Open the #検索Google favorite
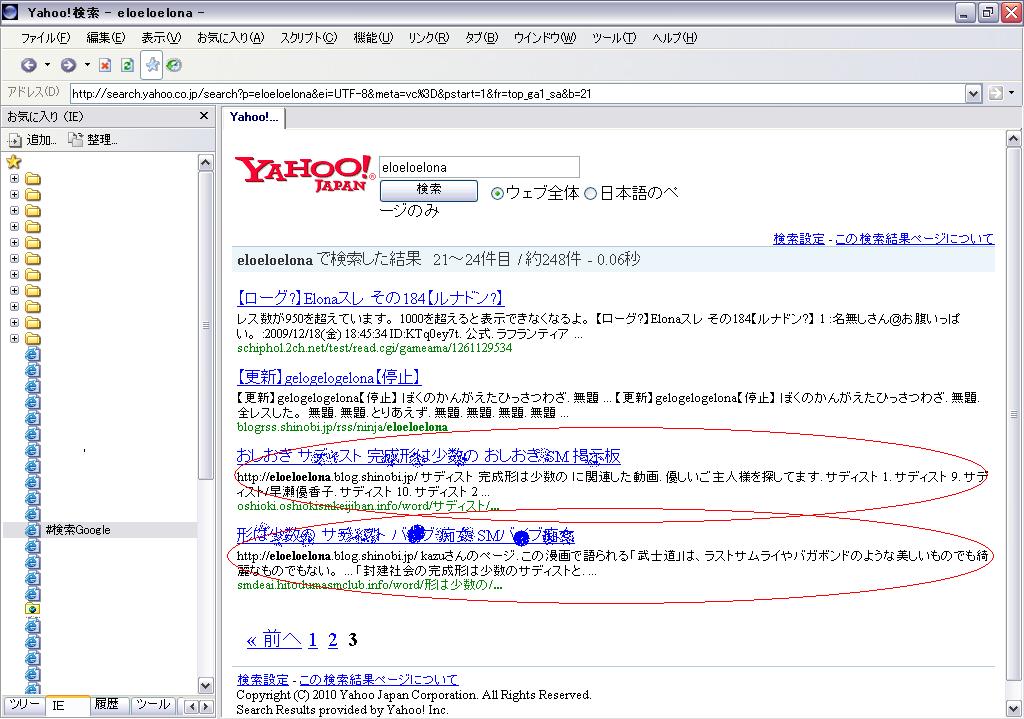This screenshot has width=1024, height=719. tap(78, 530)
